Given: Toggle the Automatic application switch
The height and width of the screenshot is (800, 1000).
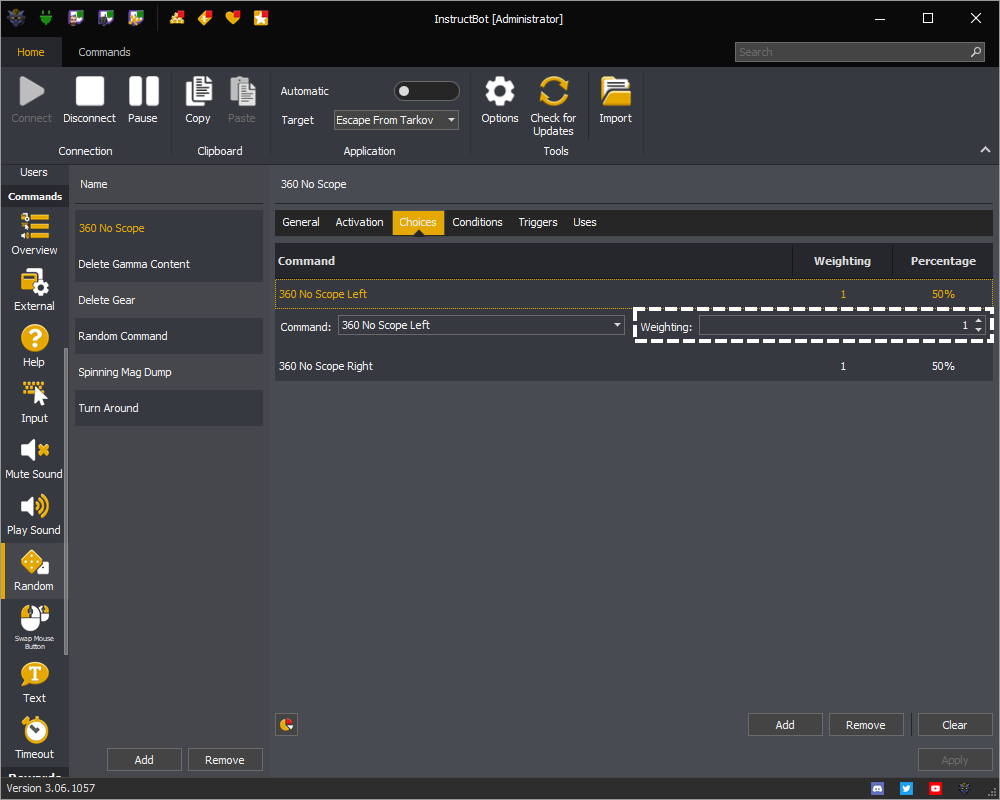Looking at the screenshot, I should [x=426, y=91].
